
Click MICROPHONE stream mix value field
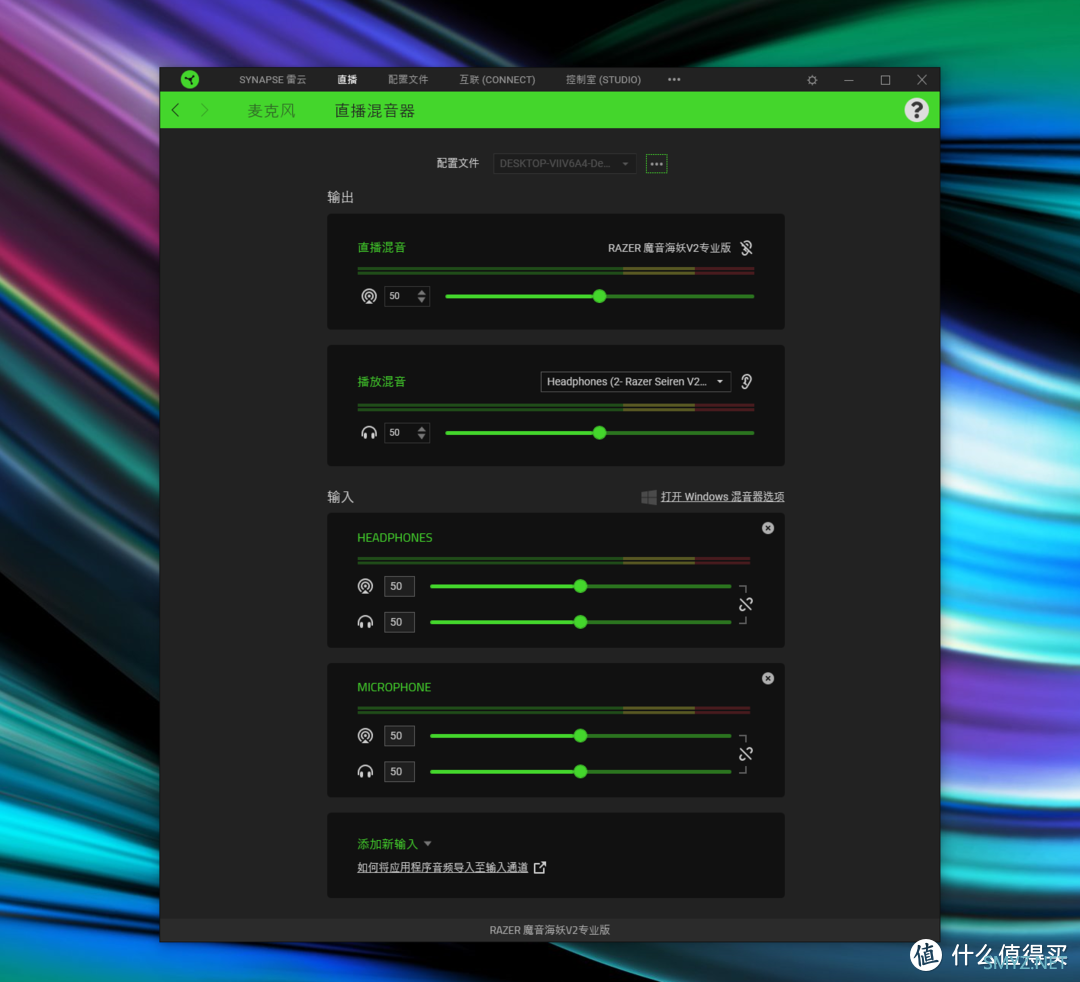399,735
